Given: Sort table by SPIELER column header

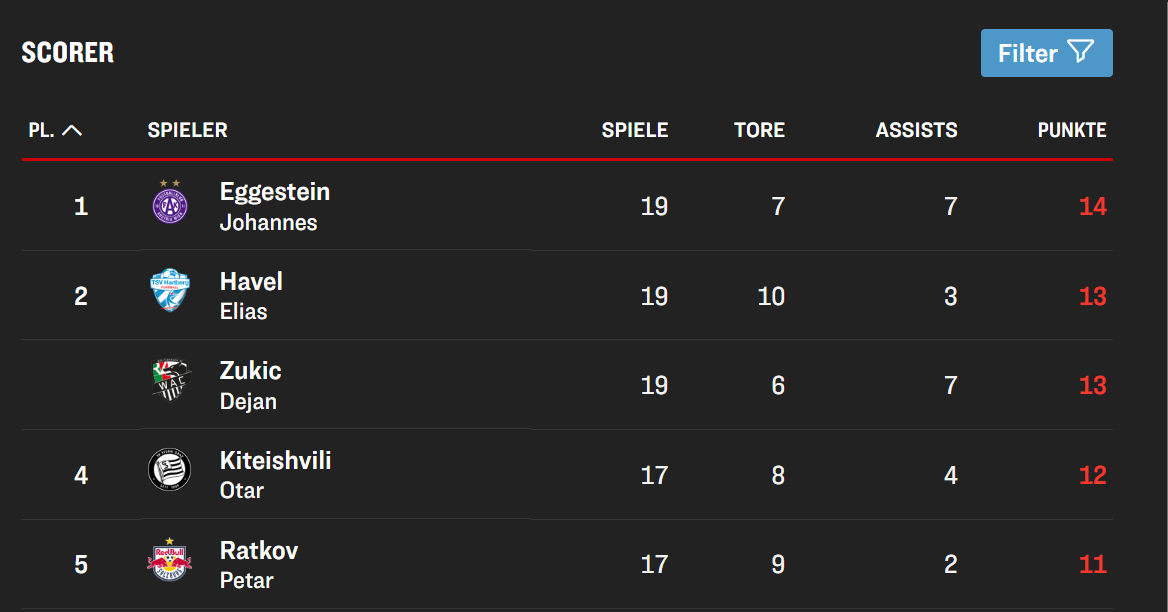Looking at the screenshot, I should (187, 130).
